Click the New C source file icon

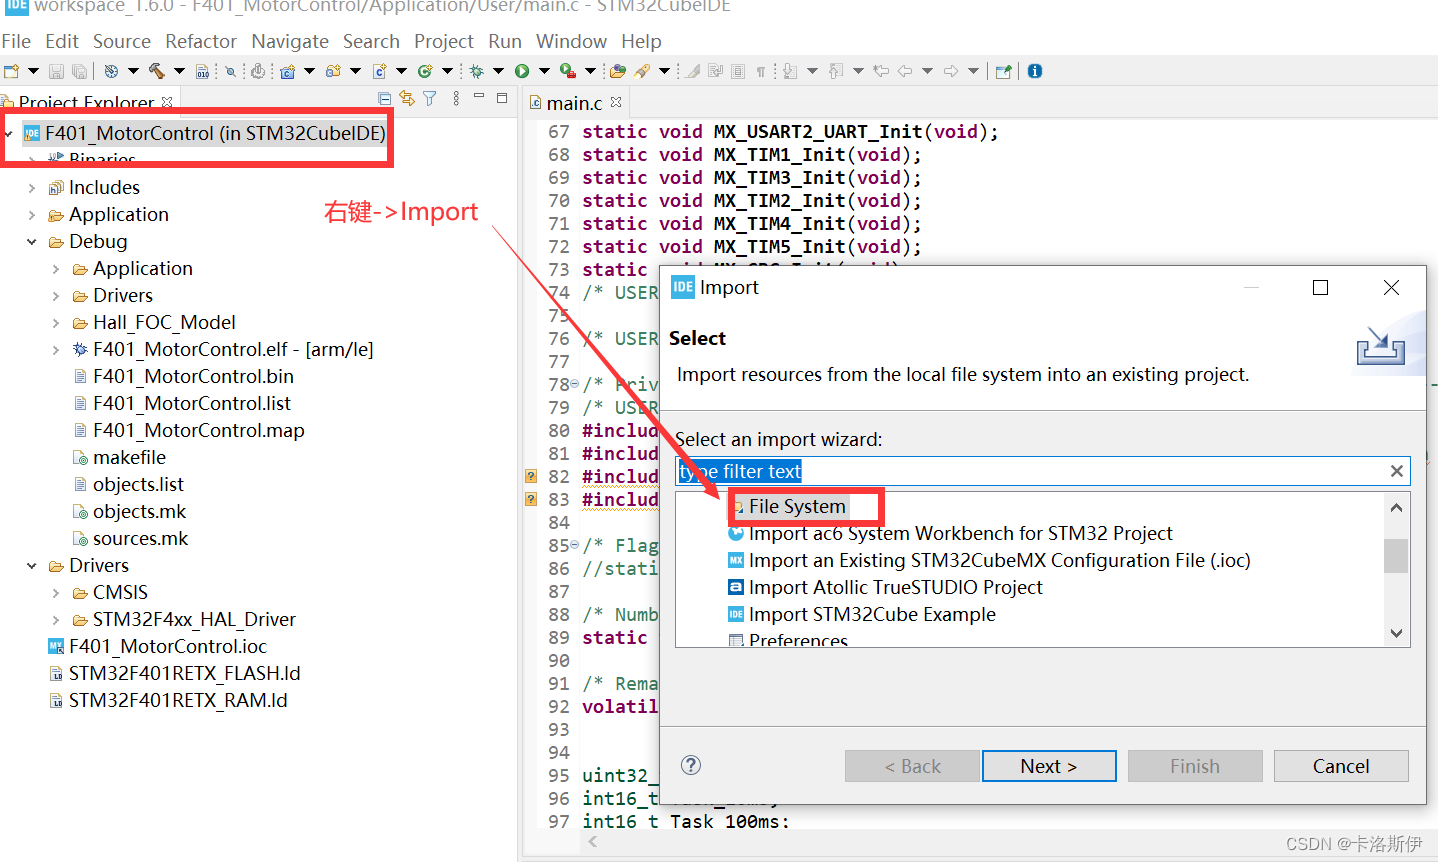tap(380, 71)
